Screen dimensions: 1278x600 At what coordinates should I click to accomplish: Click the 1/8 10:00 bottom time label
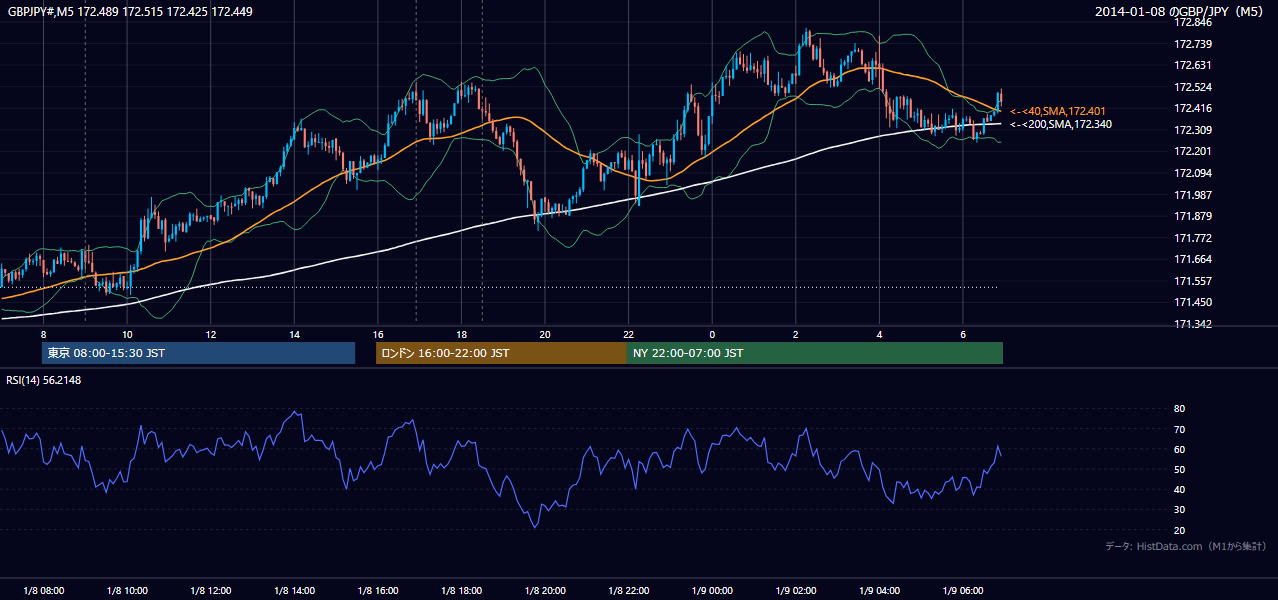[x=127, y=591]
